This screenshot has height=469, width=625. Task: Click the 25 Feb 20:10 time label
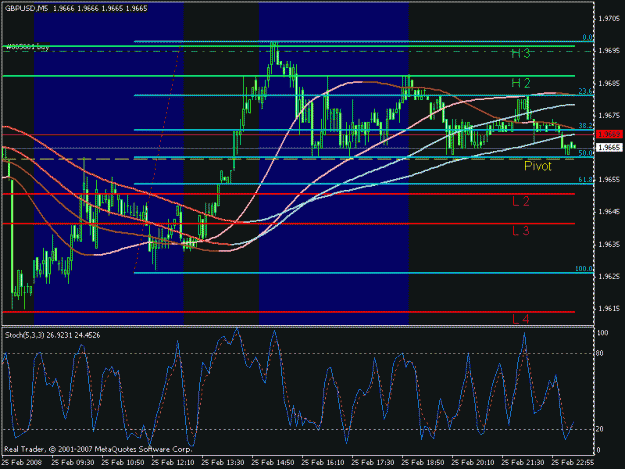[x=473, y=463]
